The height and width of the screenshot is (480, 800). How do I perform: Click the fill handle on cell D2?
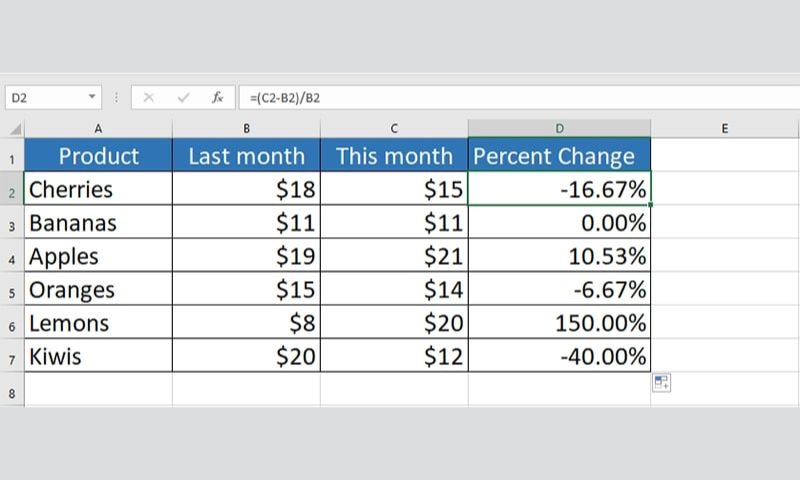point(651,205)
